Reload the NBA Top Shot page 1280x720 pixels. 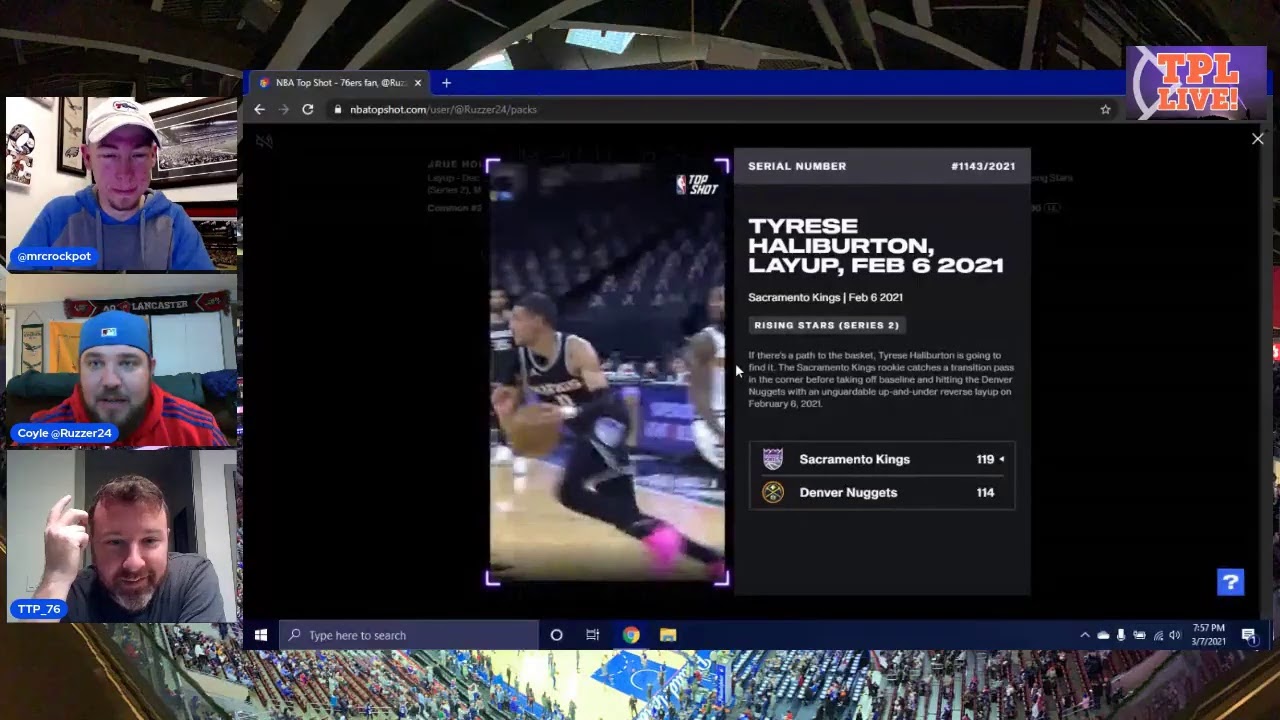point(308,109)
